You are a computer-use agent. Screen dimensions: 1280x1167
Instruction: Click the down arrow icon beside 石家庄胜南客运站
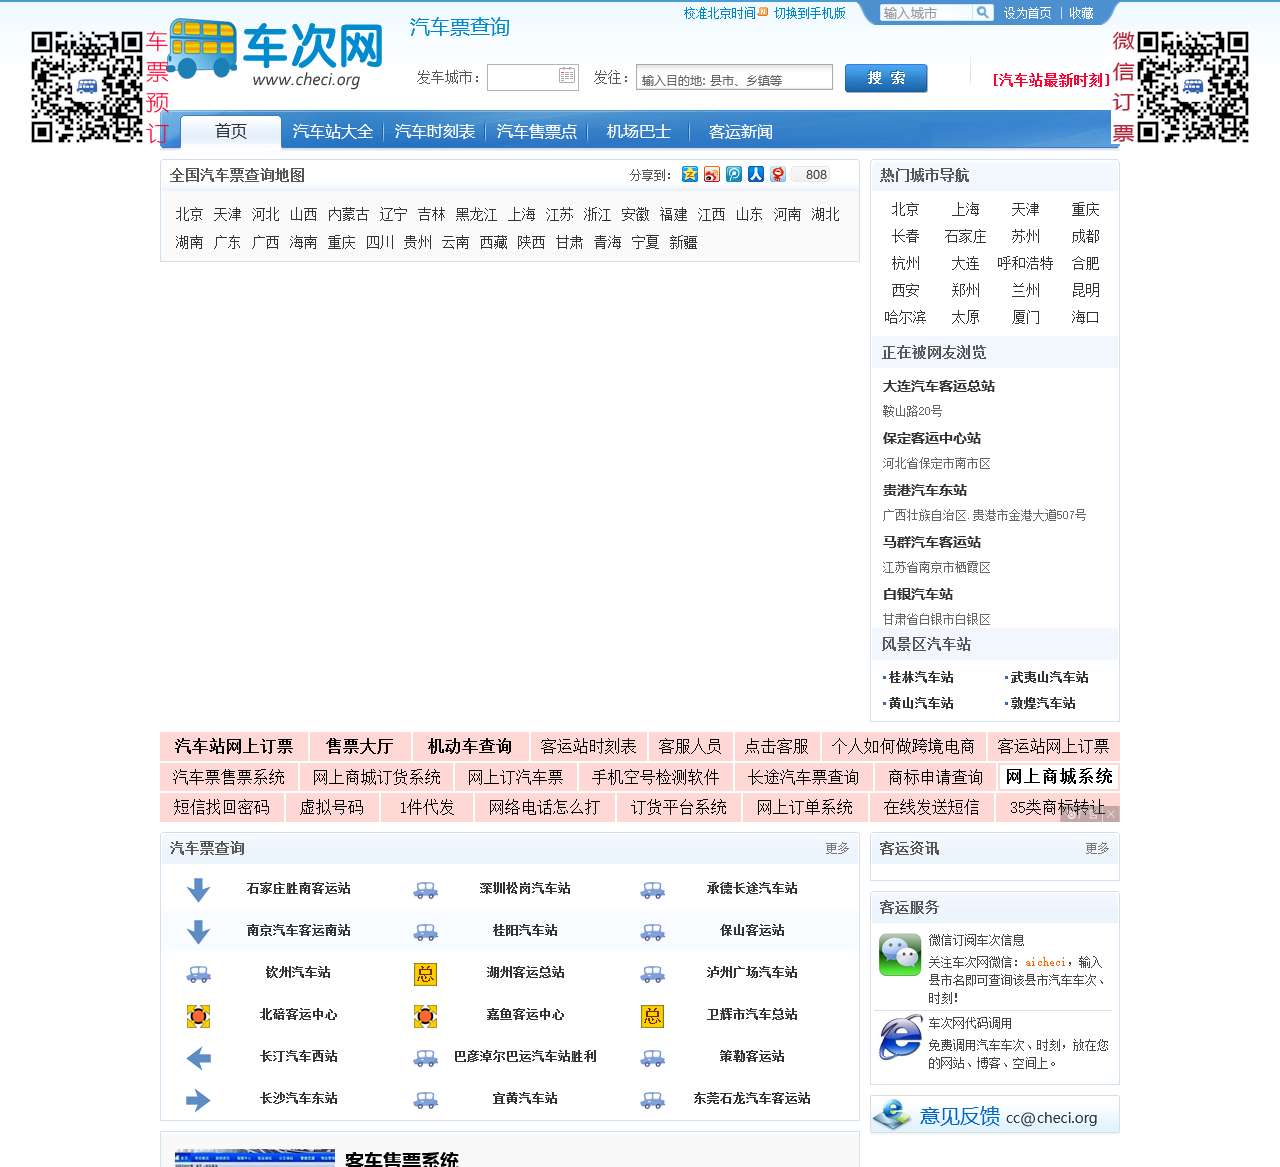tap(199, 889)
